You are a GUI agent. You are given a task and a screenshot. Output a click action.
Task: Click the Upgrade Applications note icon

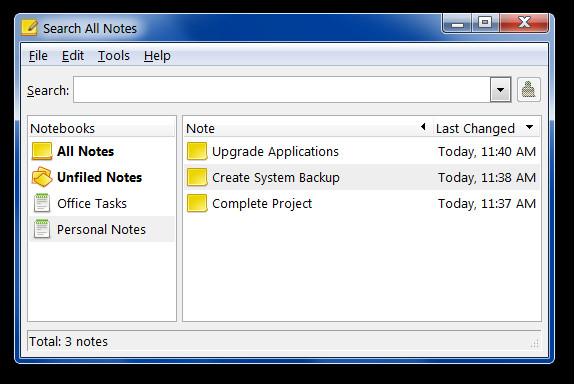coord(197,151)
